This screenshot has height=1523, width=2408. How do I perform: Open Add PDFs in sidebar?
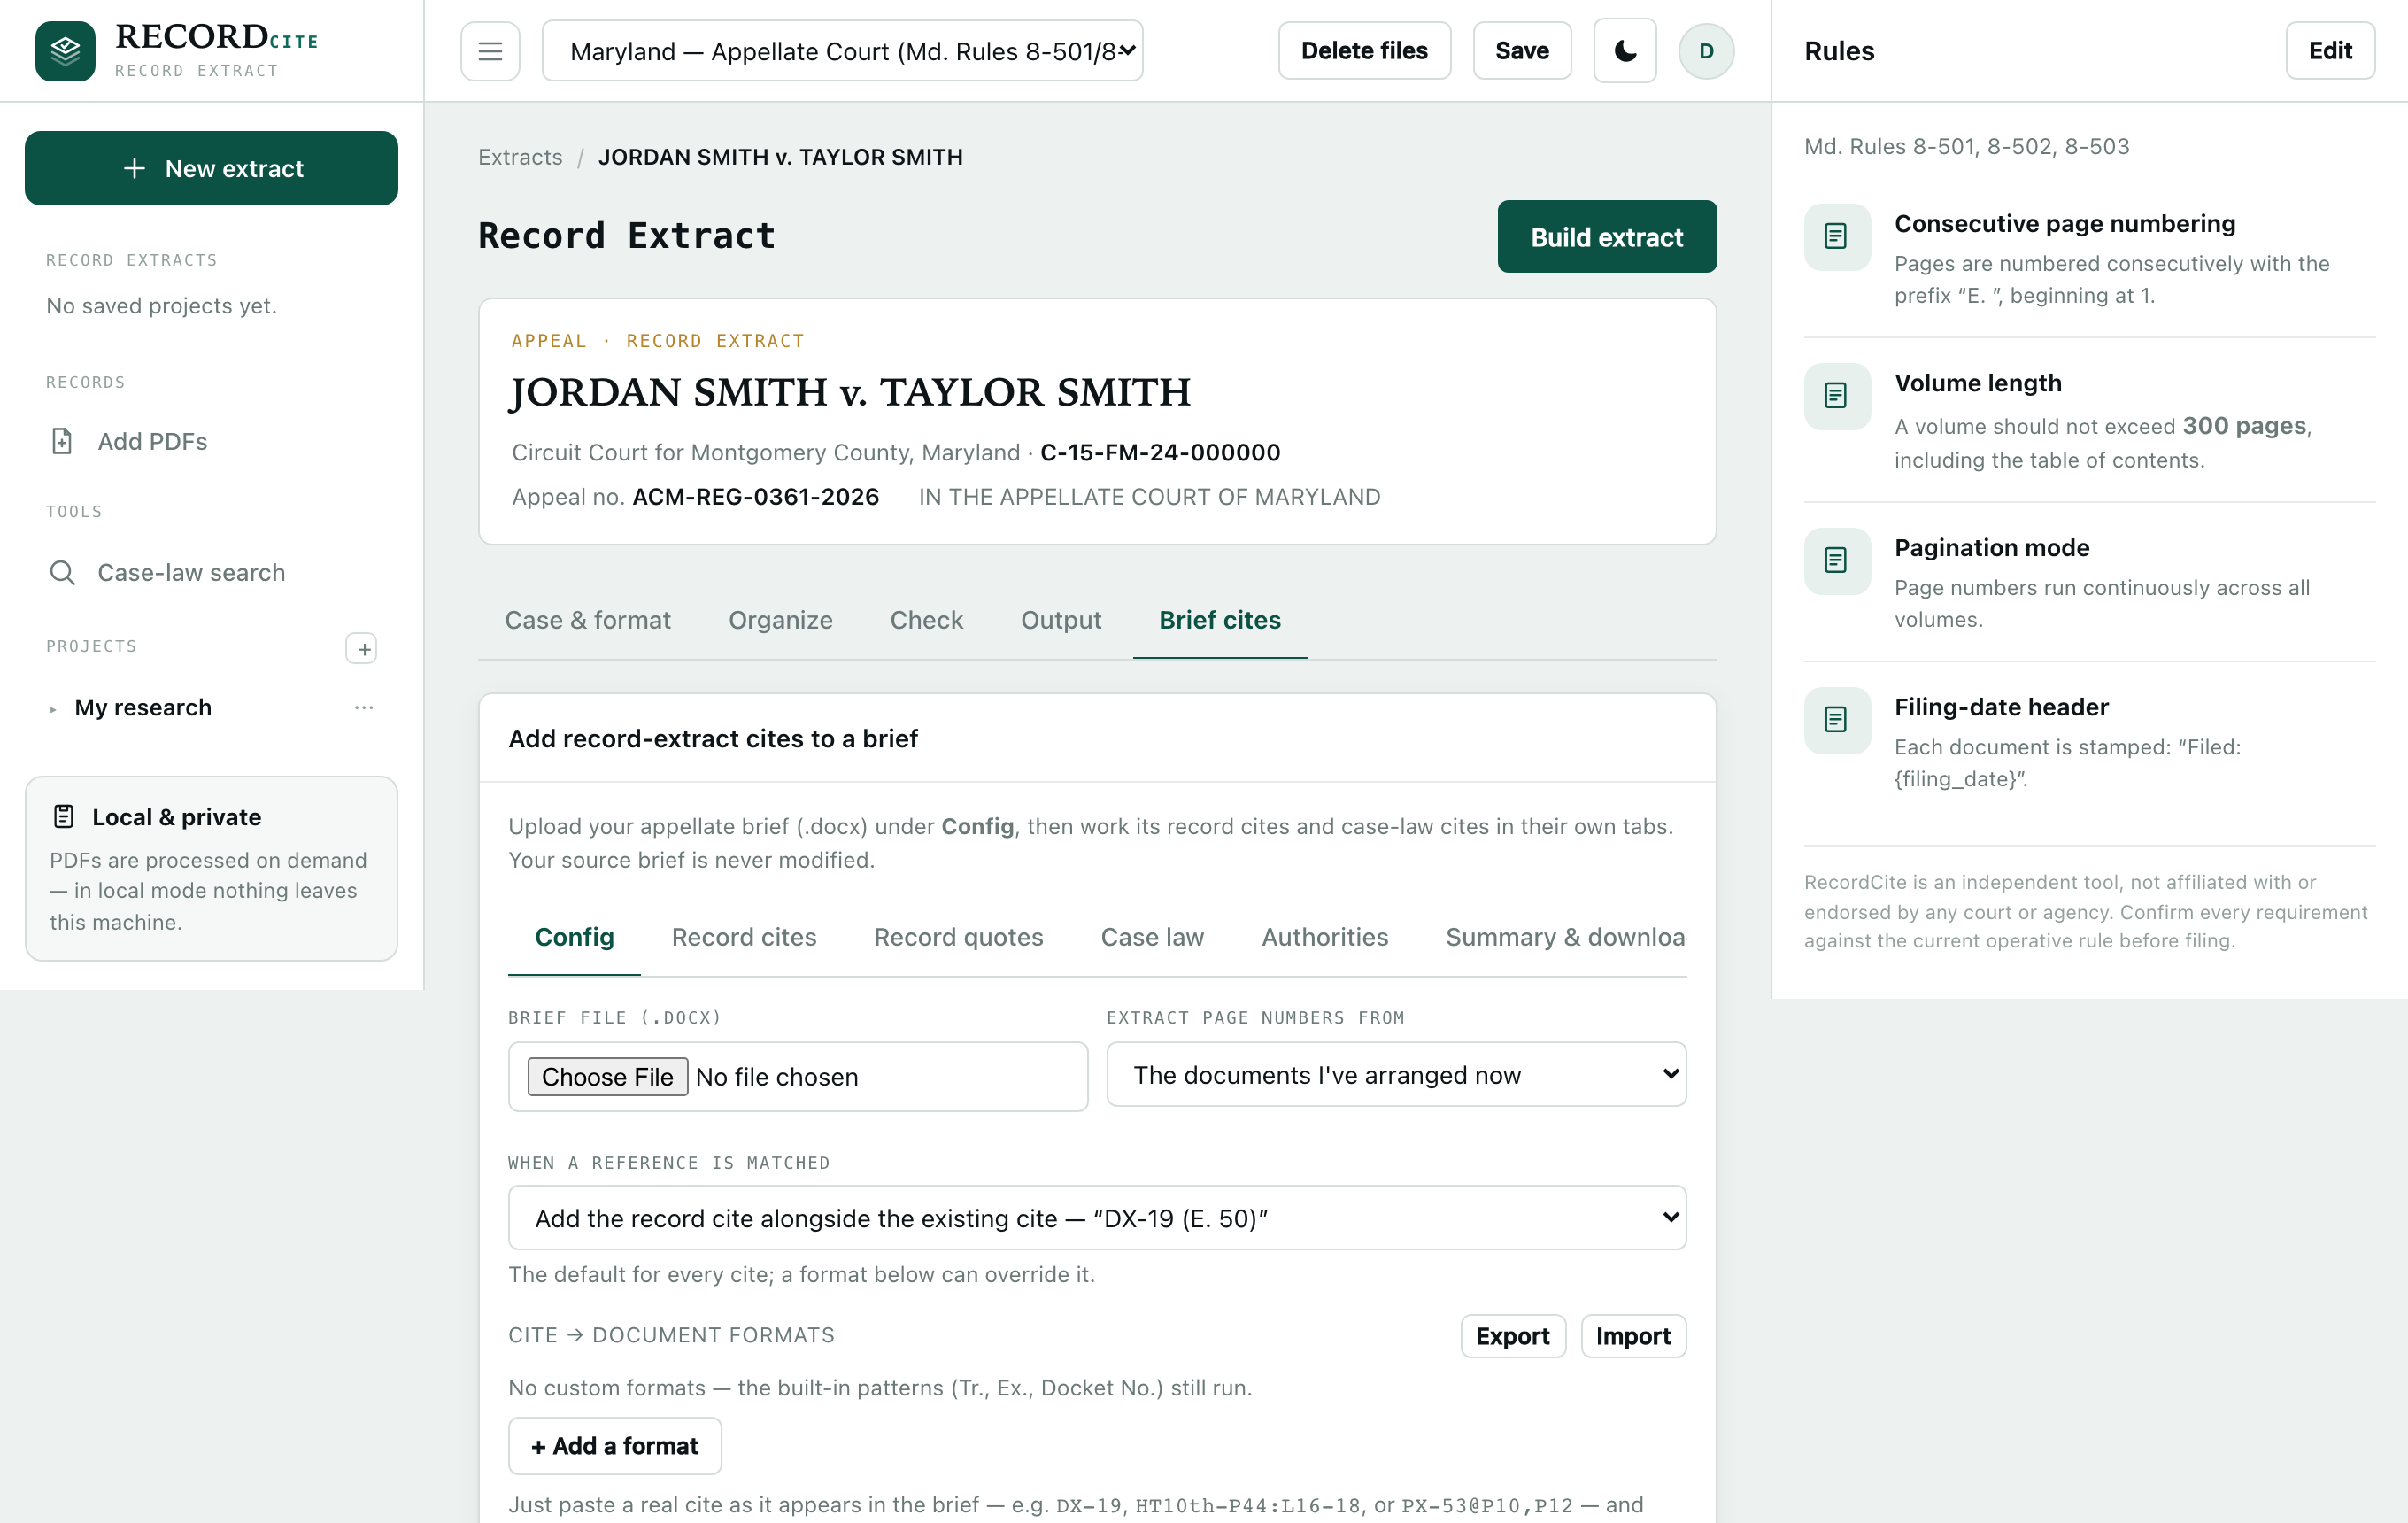[x=152, y=441]
